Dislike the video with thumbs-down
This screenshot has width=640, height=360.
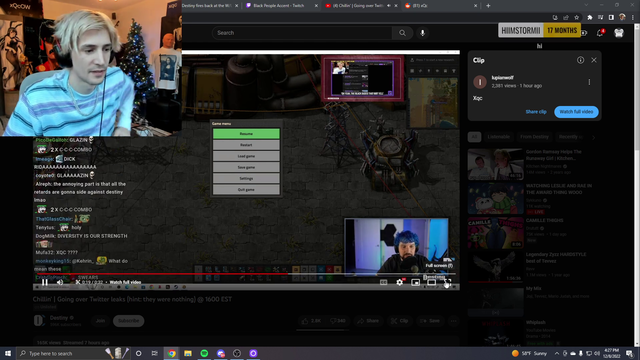tap(338, 321)
